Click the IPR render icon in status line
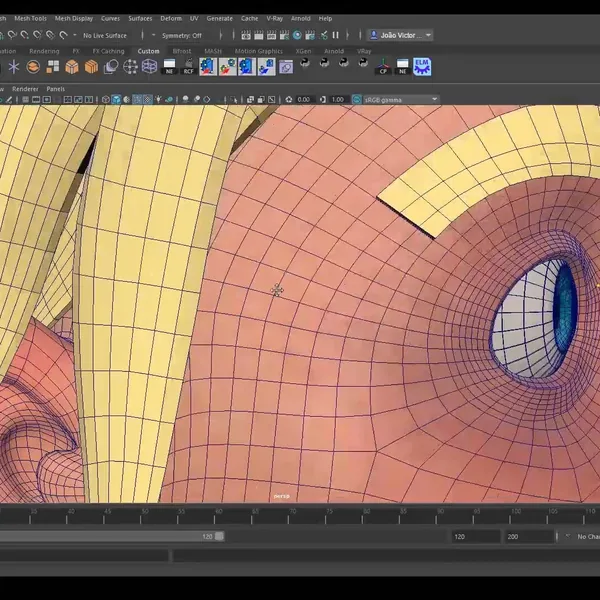600x600 pixels. click(x=271, y=35)
